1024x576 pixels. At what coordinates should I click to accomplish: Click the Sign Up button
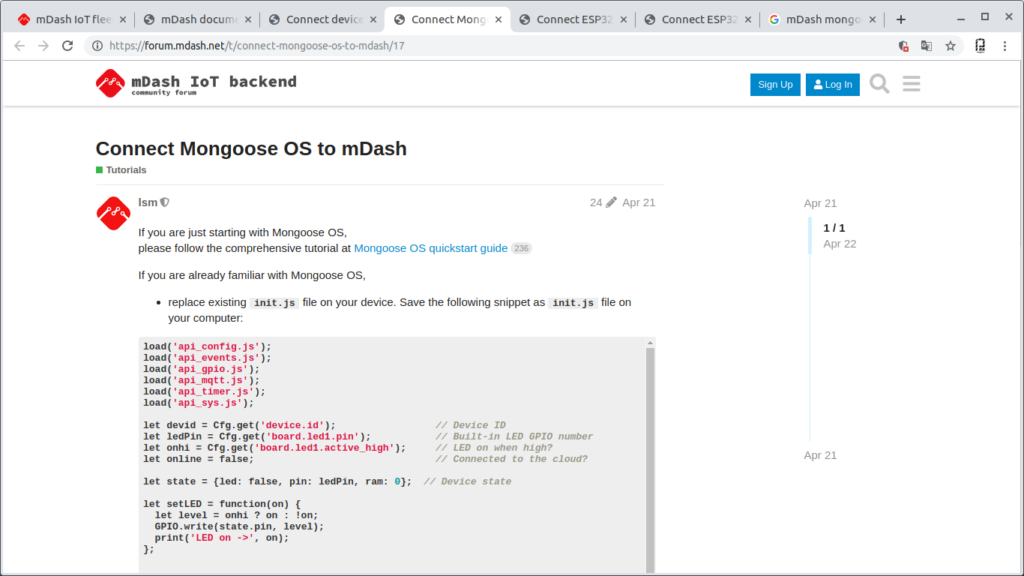[x=775, y=84]
